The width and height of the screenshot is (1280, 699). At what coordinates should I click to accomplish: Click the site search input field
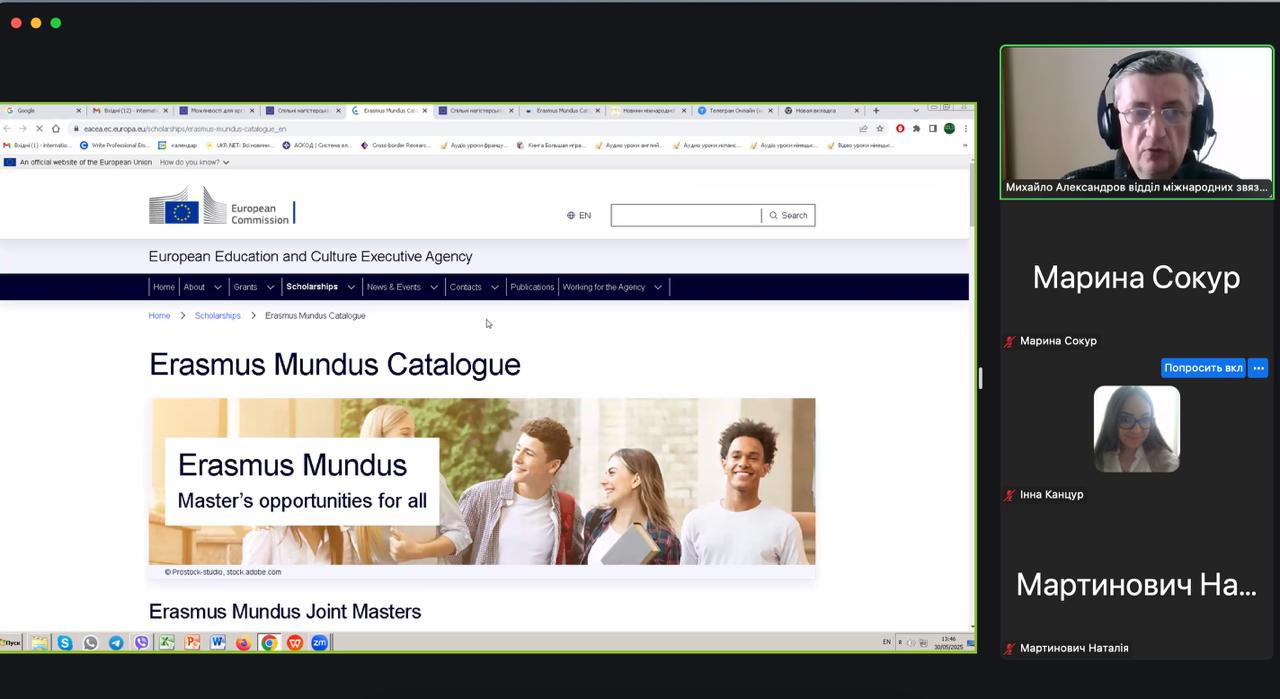tap(686, 215)
